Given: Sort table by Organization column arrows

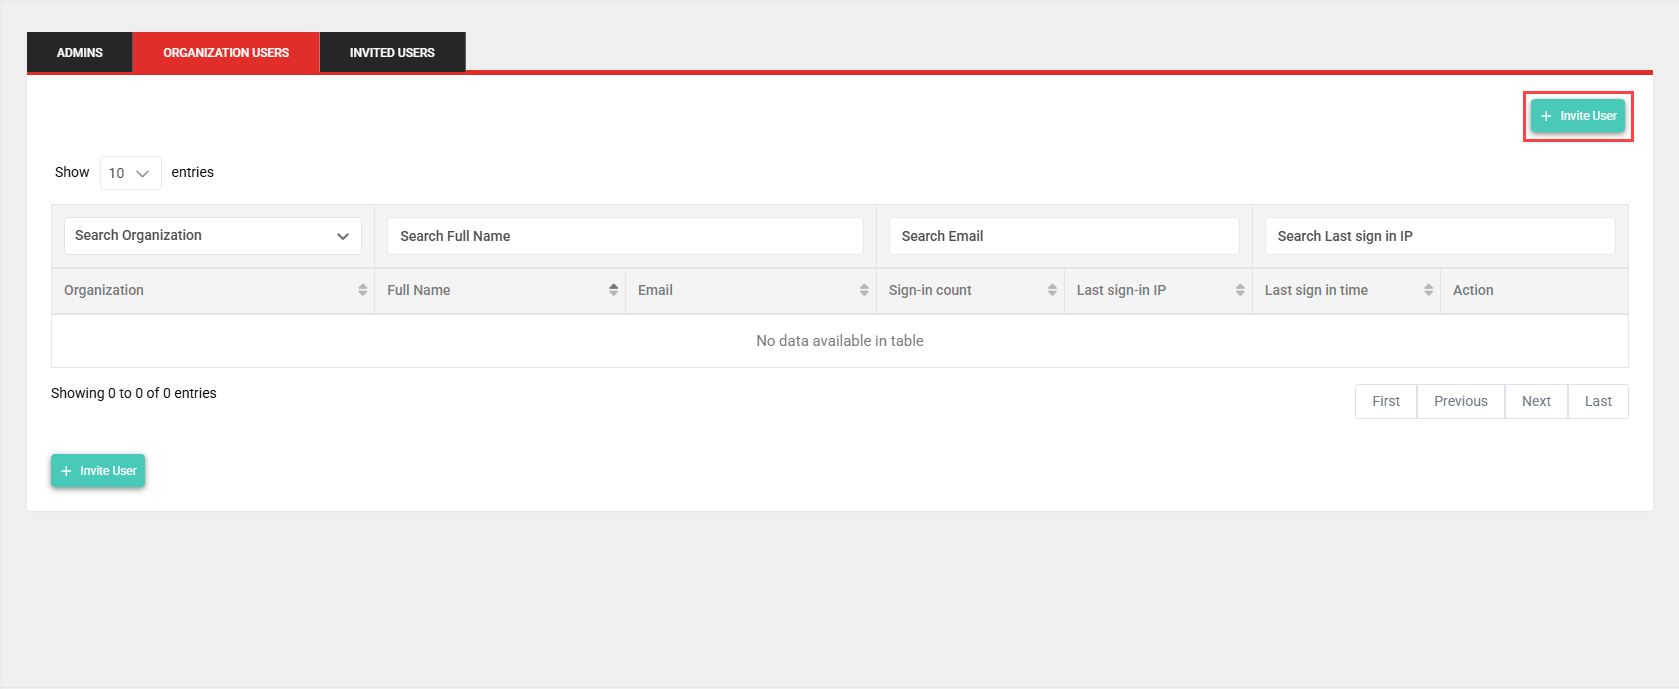Looking at the screenshot, I should (x=362, y=290).
